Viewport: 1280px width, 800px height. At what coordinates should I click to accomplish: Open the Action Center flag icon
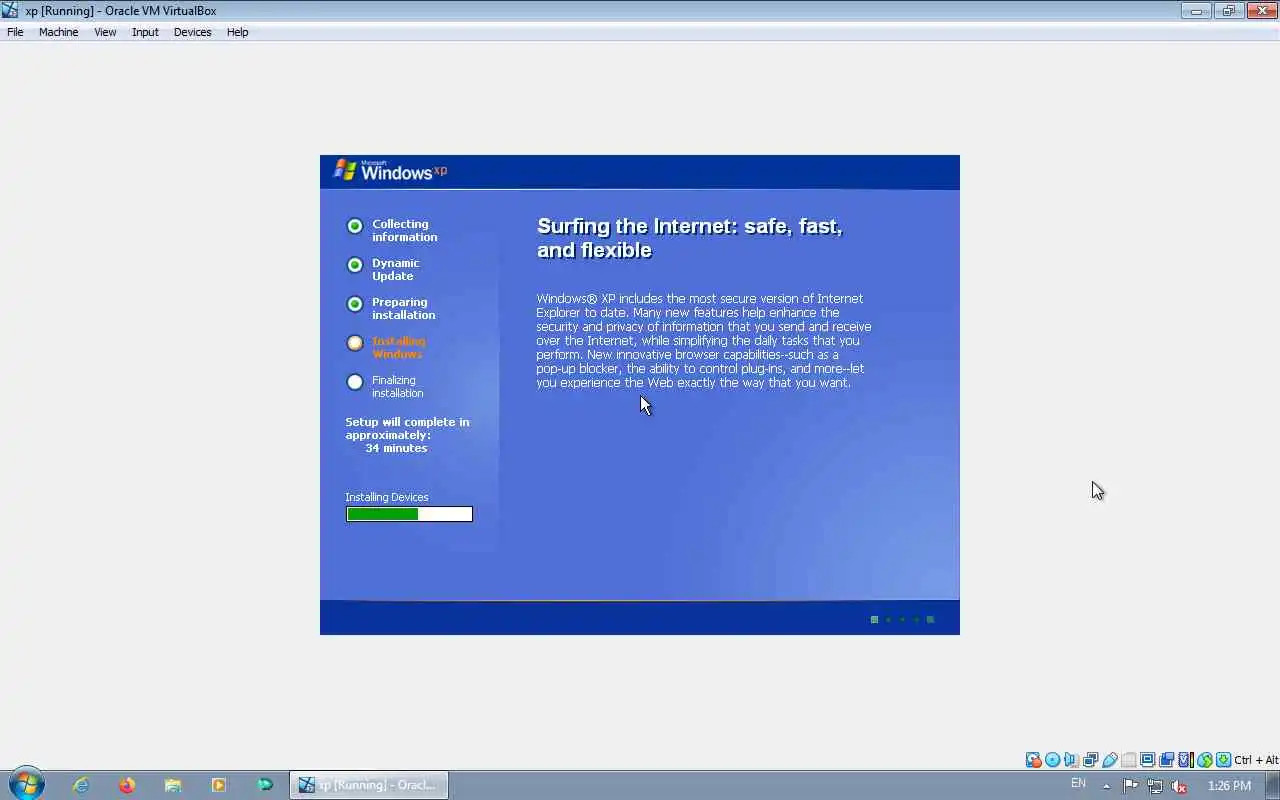tap(1131, 786)
